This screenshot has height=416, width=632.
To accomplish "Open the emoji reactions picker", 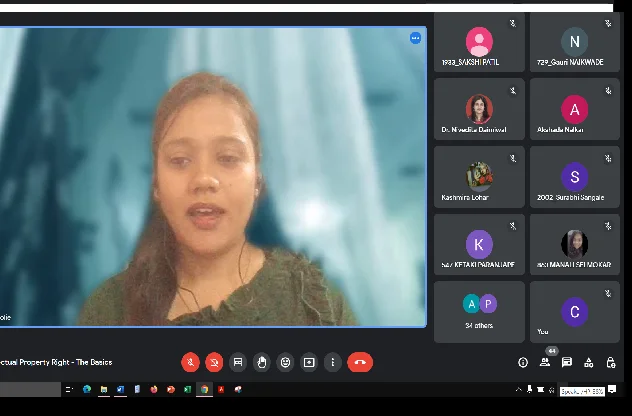I will pyautogui.click(x=286, y=362).
